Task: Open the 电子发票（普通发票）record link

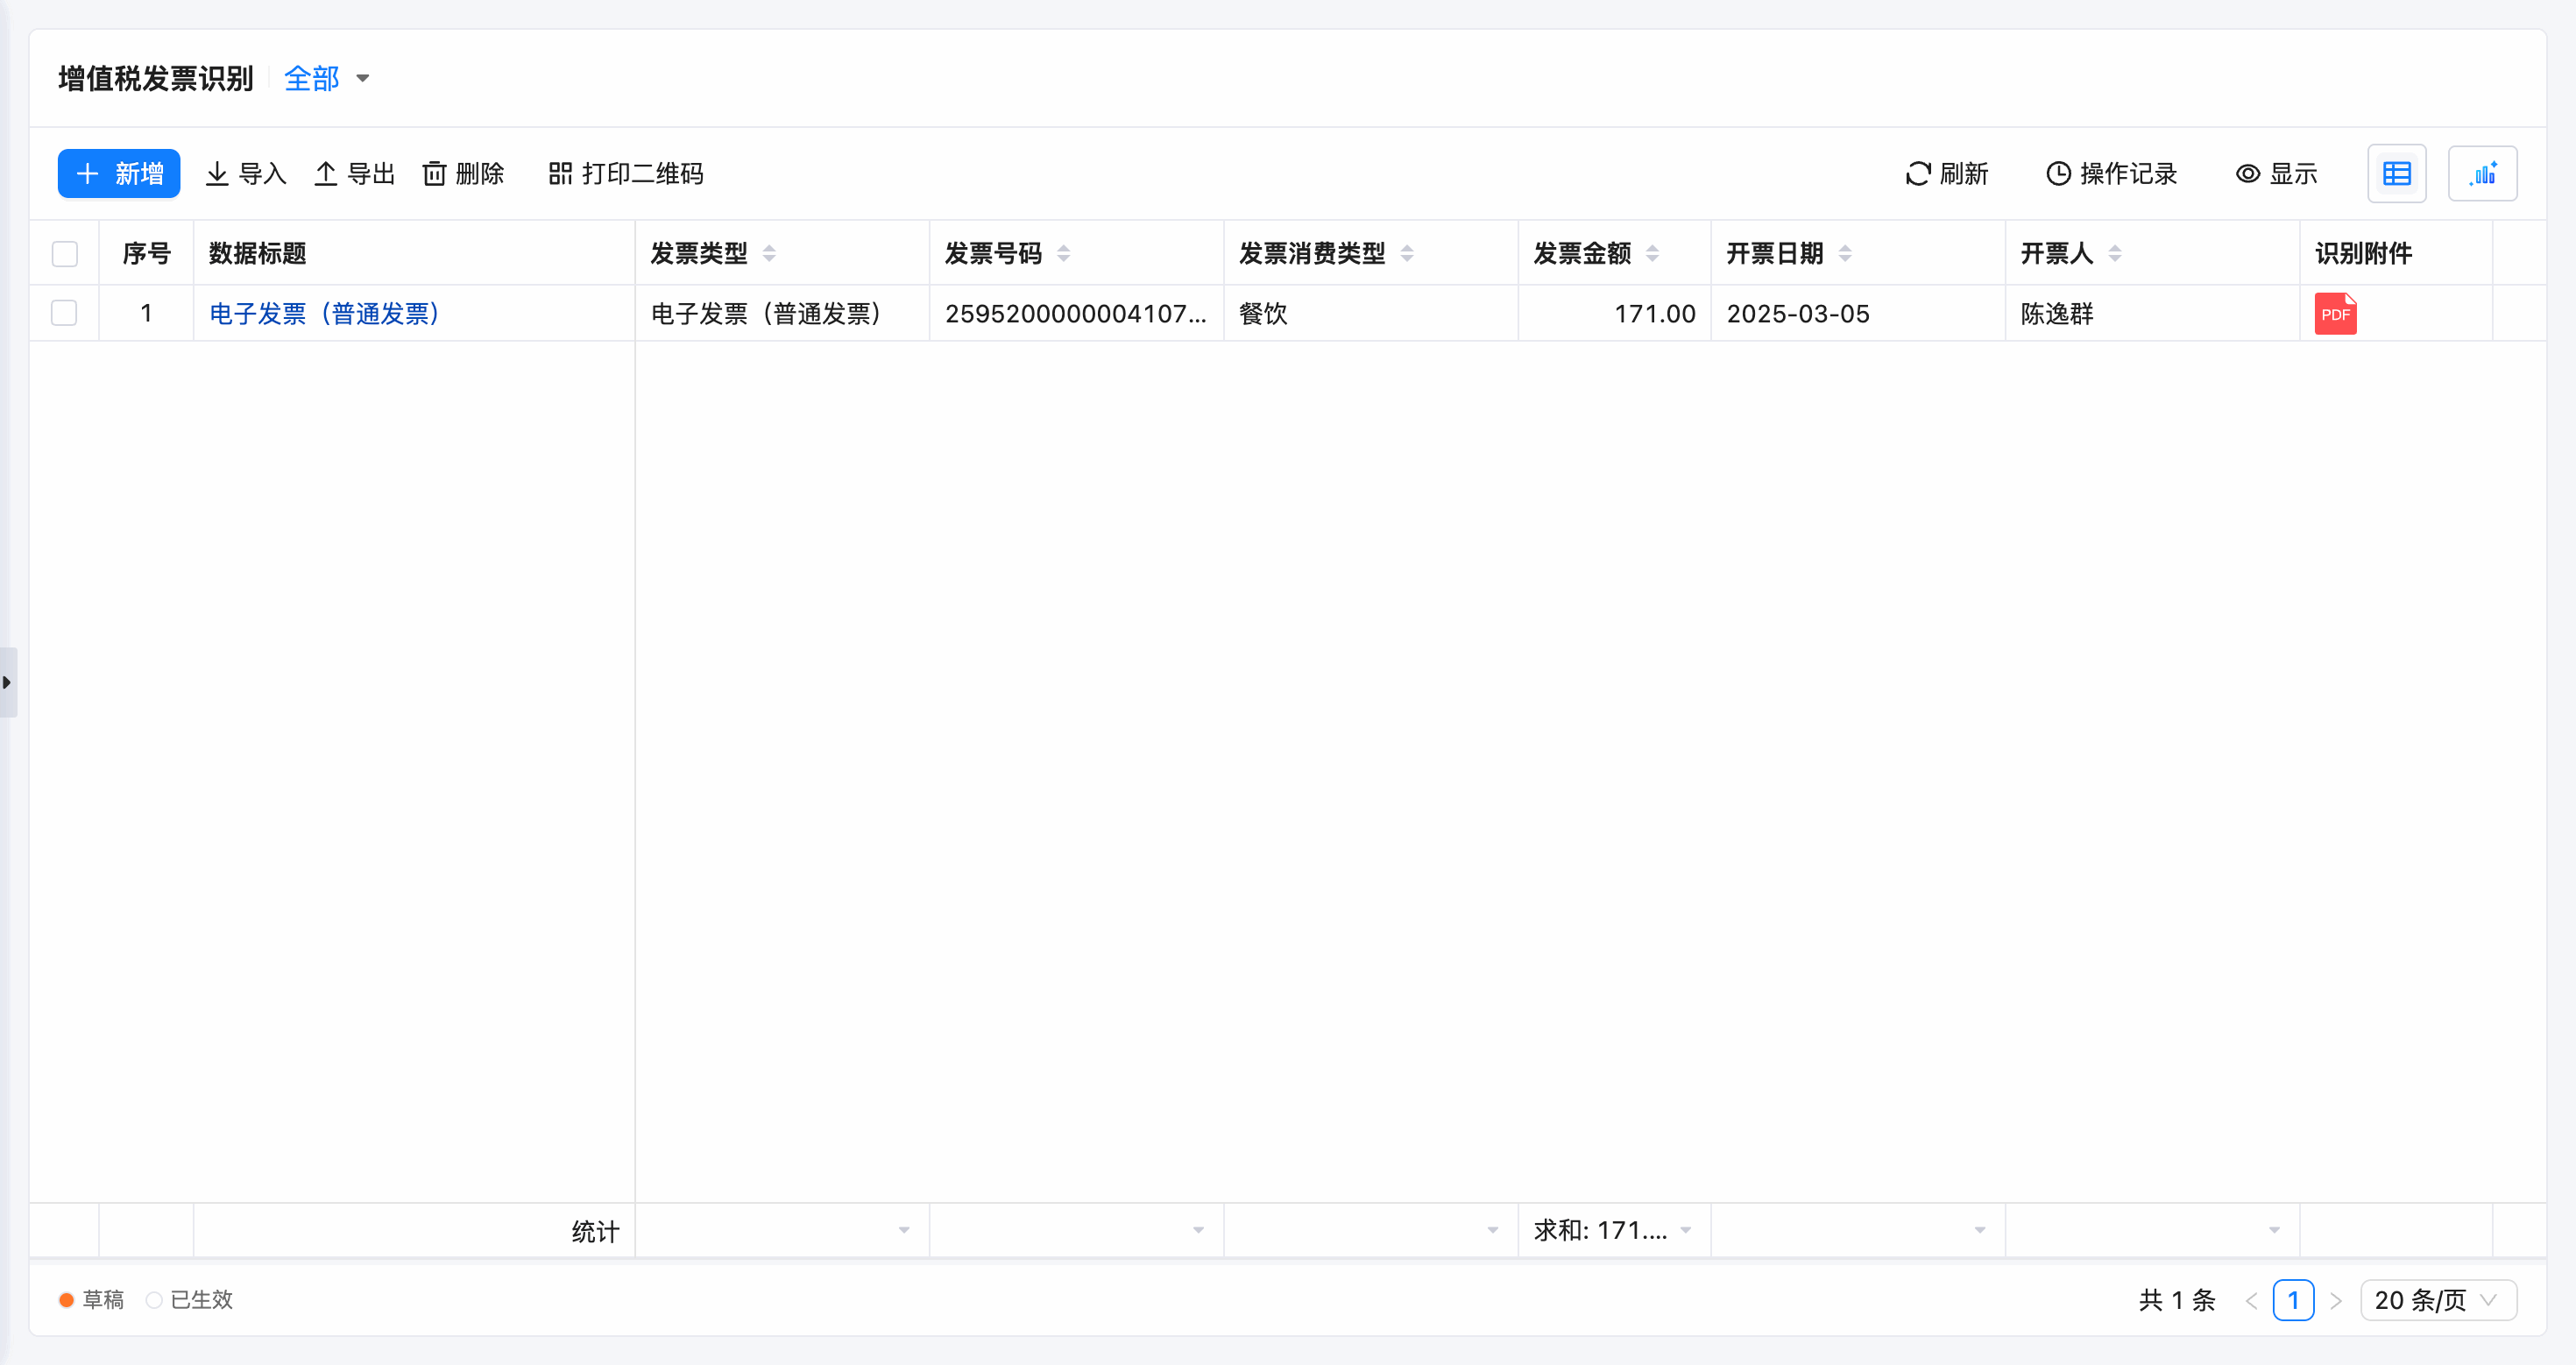Action: [x=325, y=314]
